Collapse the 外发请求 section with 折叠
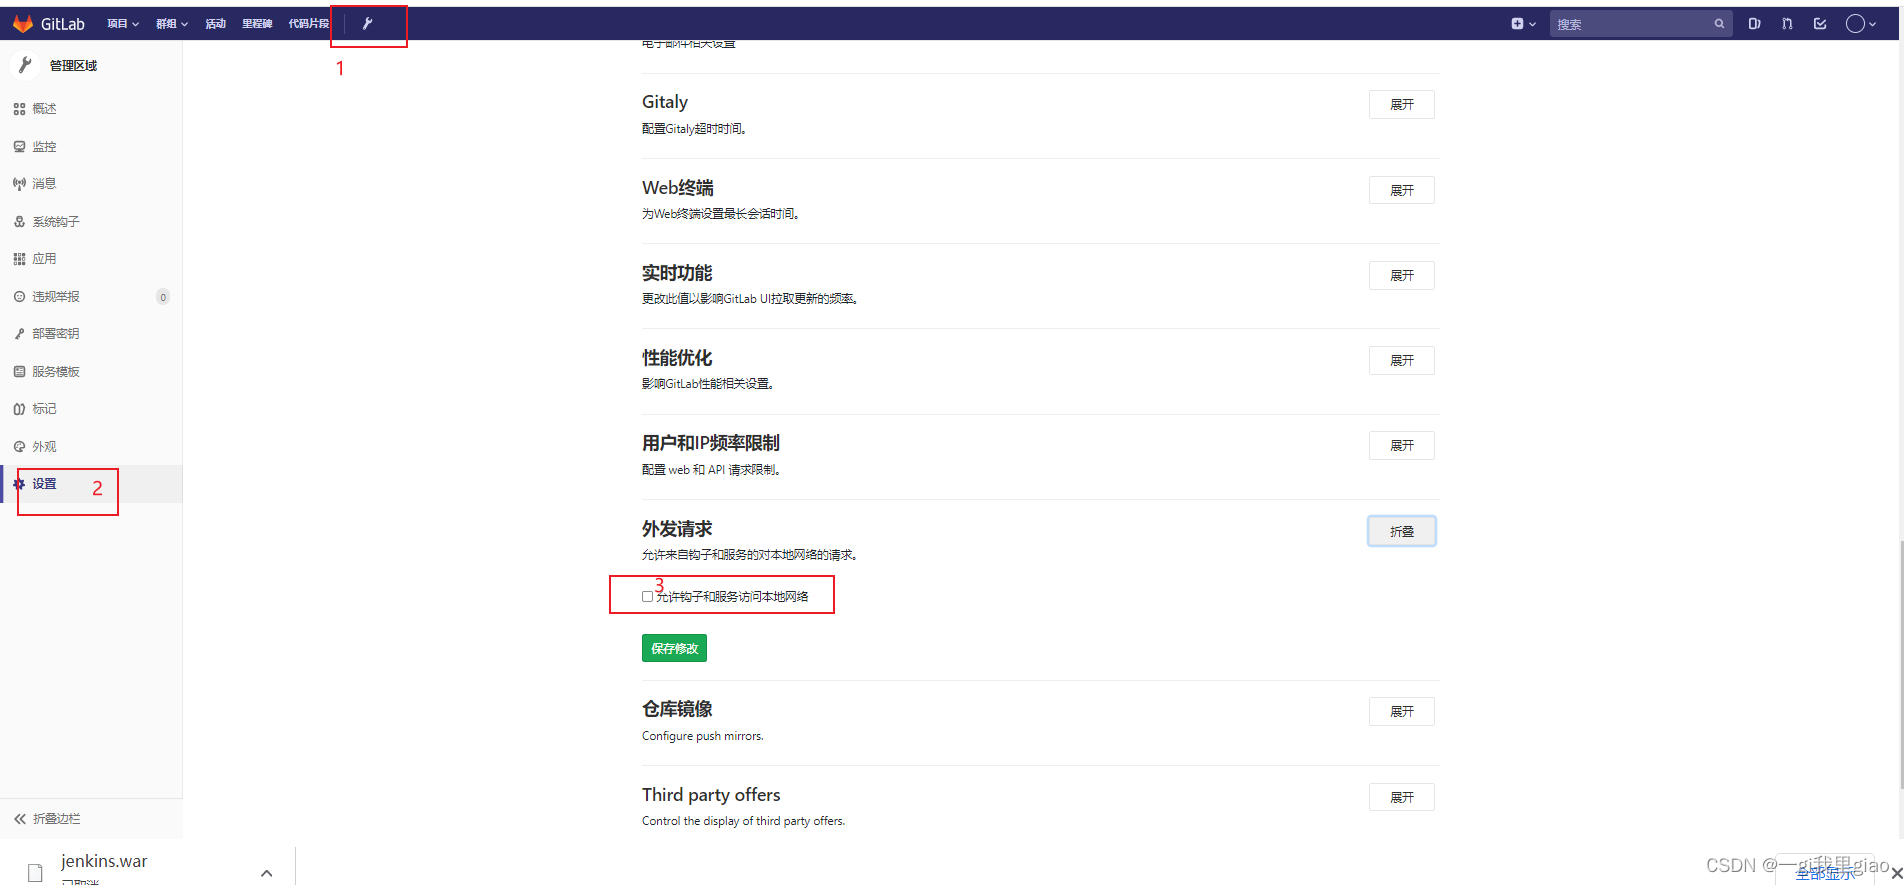This screenshot has height=885, width=1904. click(x=1402, y=532)
